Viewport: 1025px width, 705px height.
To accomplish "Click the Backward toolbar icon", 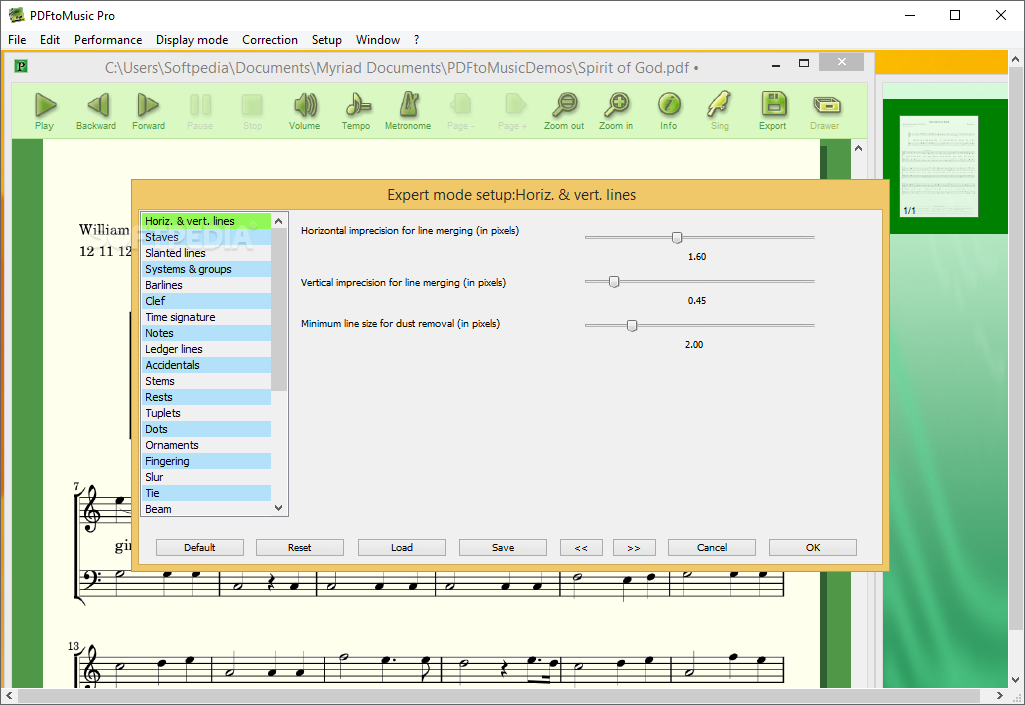I will click(x=97, y=105).
